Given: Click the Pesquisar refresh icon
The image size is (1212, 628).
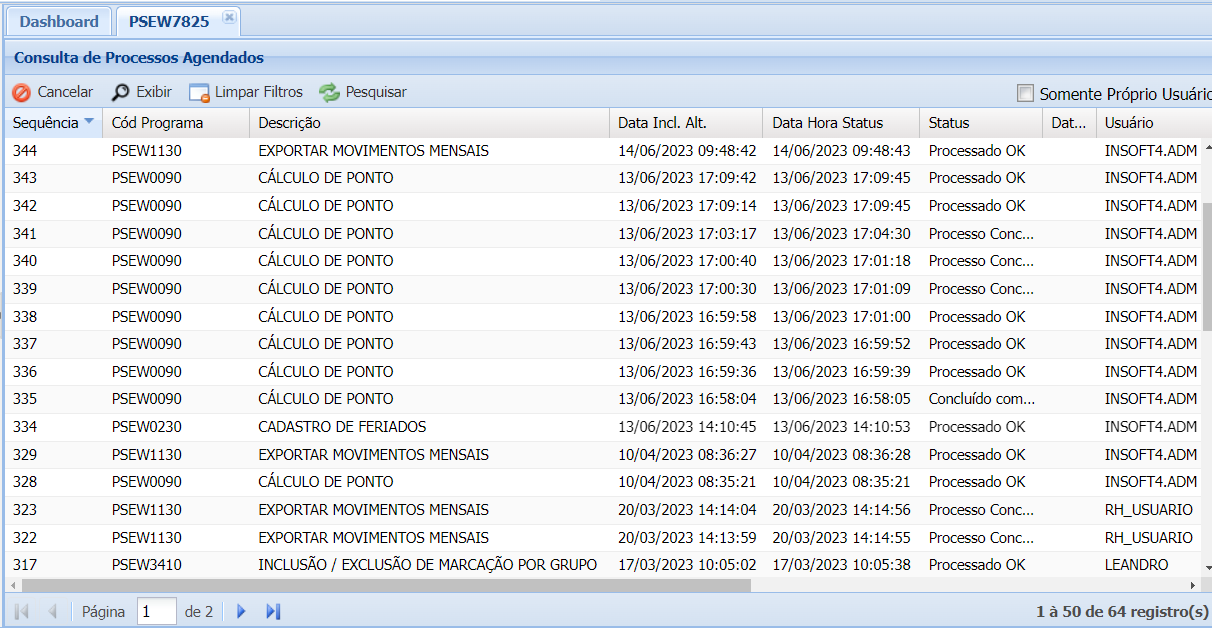Looking at the screenshot, I should point(330,93).
